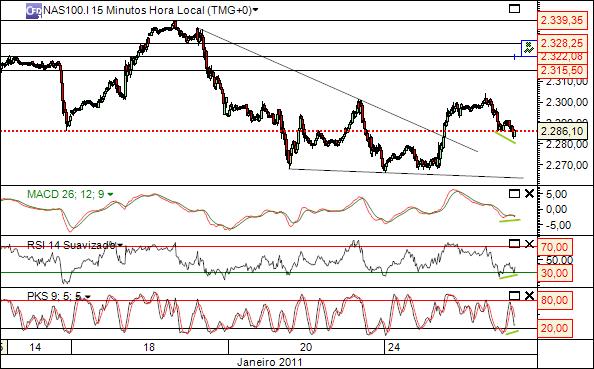The height and width of the screenshot is (369, 594).
Task: Click the PKS 20,00 level label
Action: [x=555, y=328]
